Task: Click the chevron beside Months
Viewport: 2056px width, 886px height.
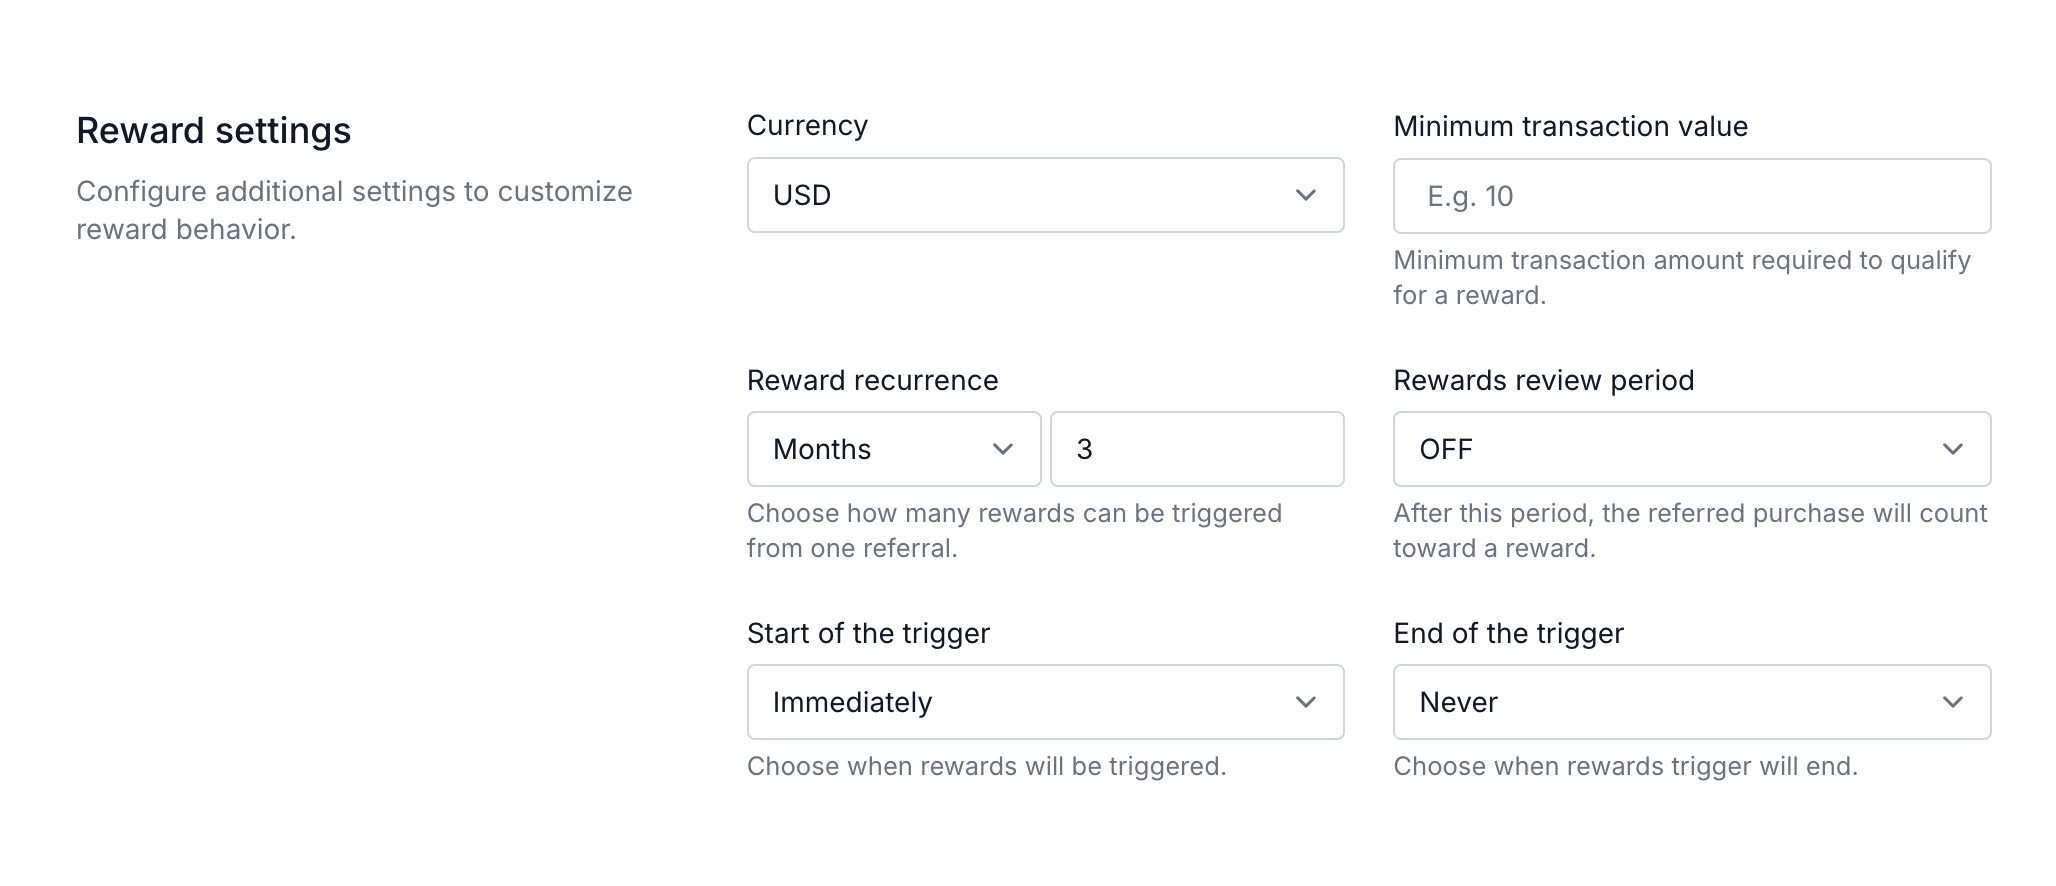Action: tap(1002, 449)
